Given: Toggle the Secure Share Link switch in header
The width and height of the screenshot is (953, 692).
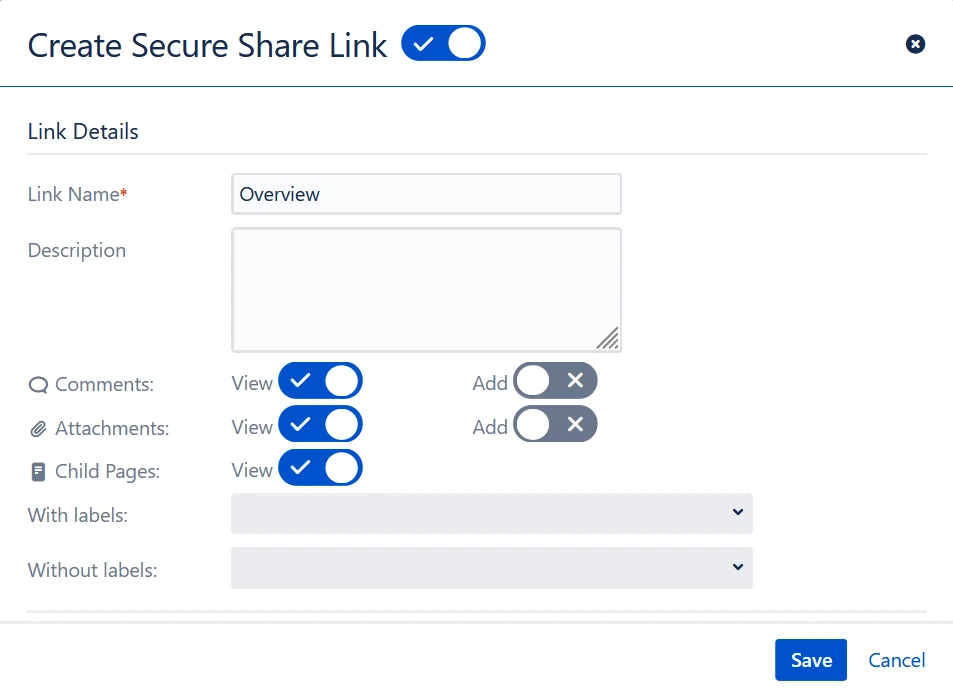Looking at the screenshot, I should point(443,44).
